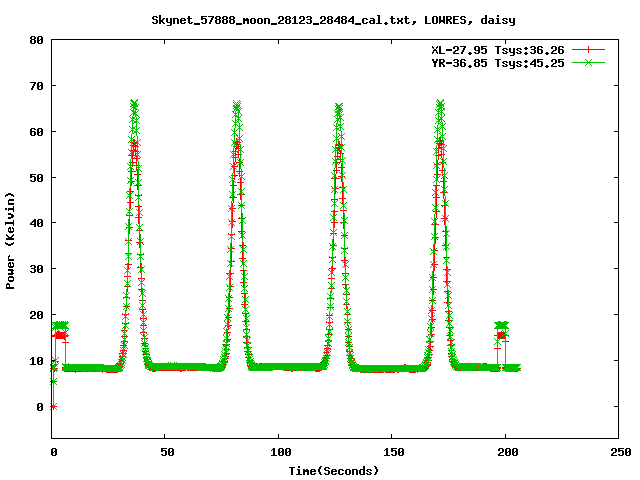
Task: Click the first green peak near 36 seconds
Action: 134,103
